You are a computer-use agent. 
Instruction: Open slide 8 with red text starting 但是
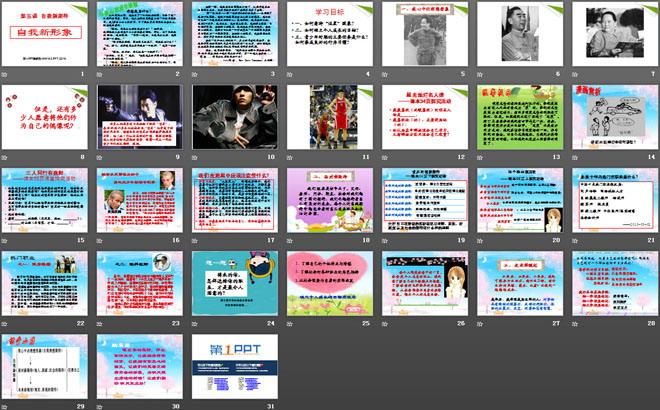[47, 119]
